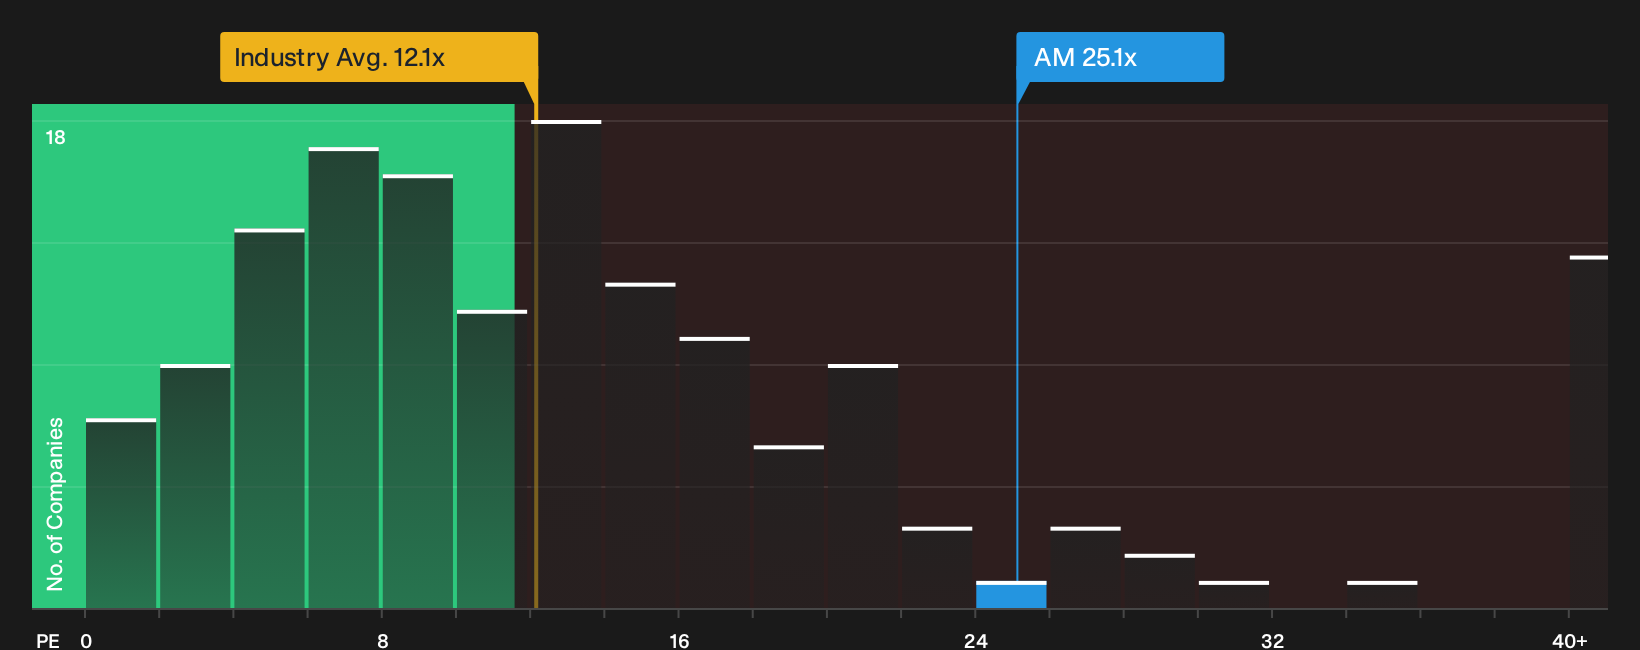Screen dimensions: 1640x650
Task: Click the AM 25.1x blue label
Action: pos(1120,57)
